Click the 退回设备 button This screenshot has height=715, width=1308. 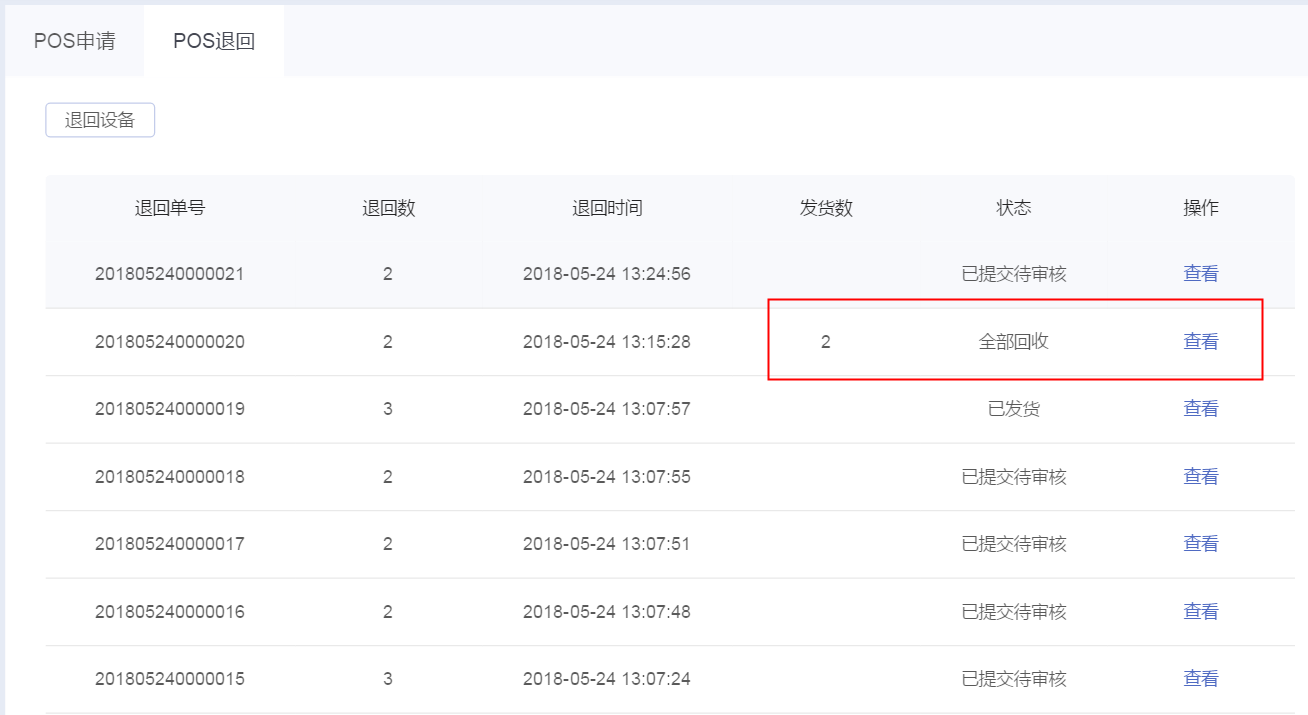click(100, 120)
